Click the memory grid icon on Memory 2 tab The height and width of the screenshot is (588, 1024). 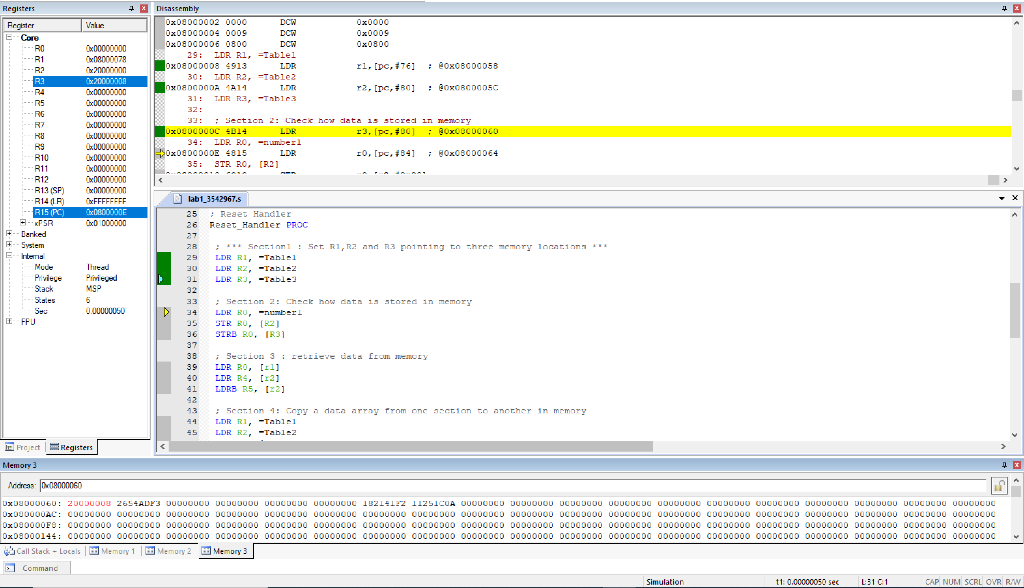[x=149, y=551]
